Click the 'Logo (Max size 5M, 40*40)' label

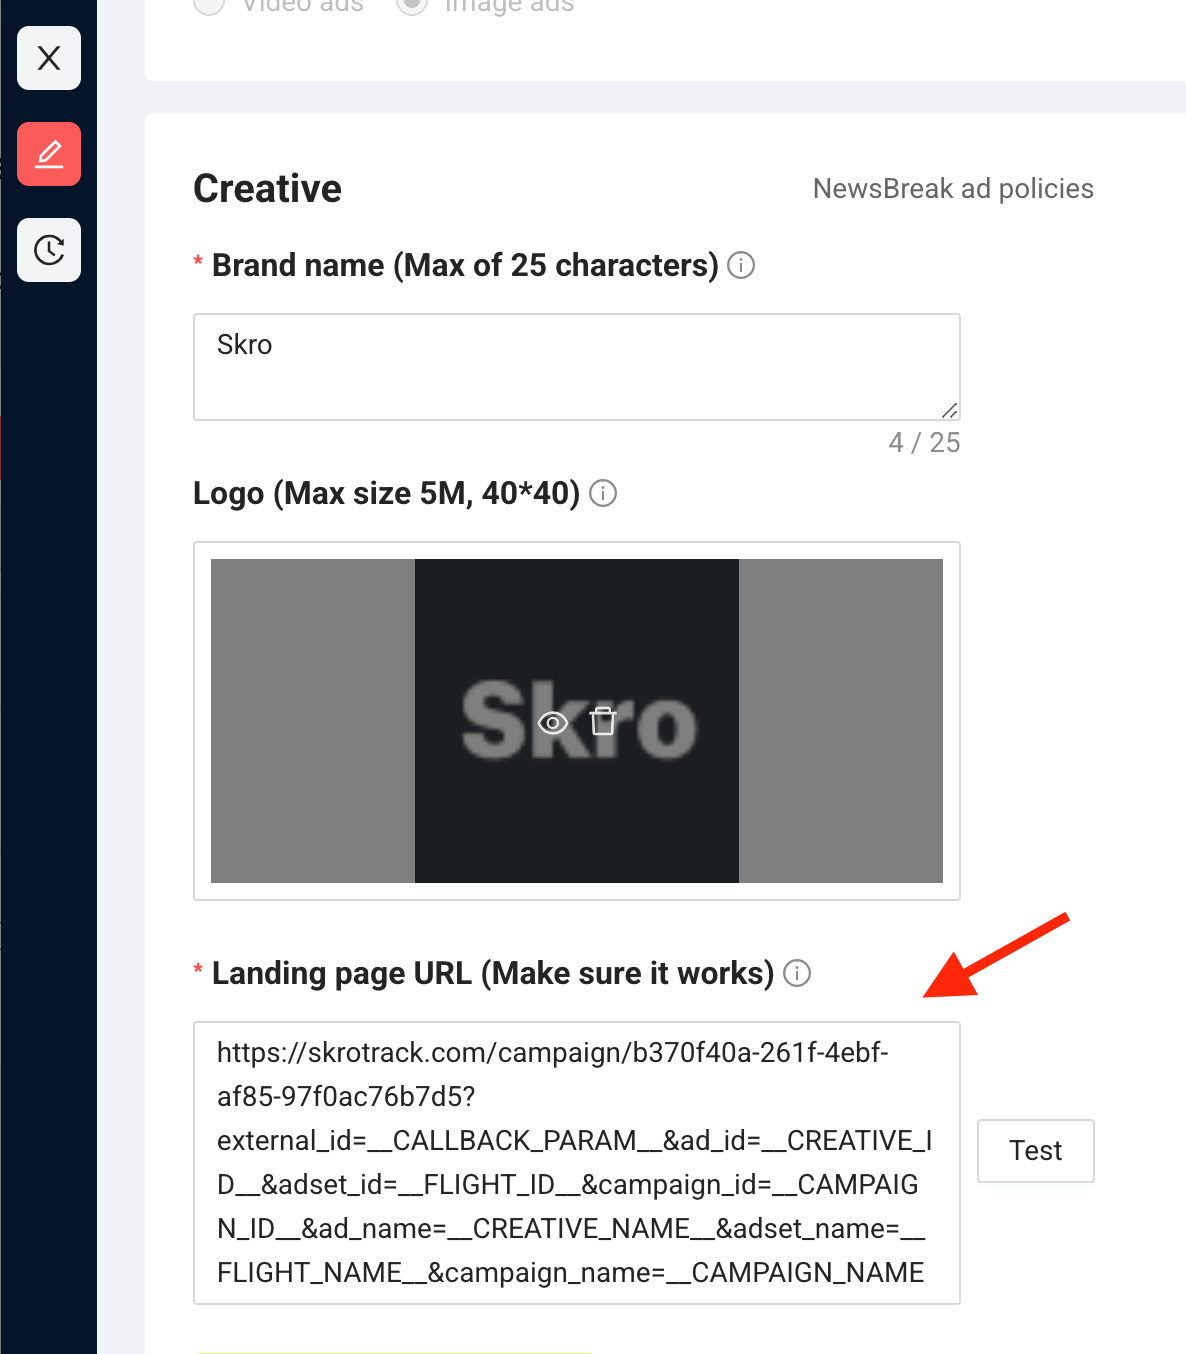coord(387,493)
